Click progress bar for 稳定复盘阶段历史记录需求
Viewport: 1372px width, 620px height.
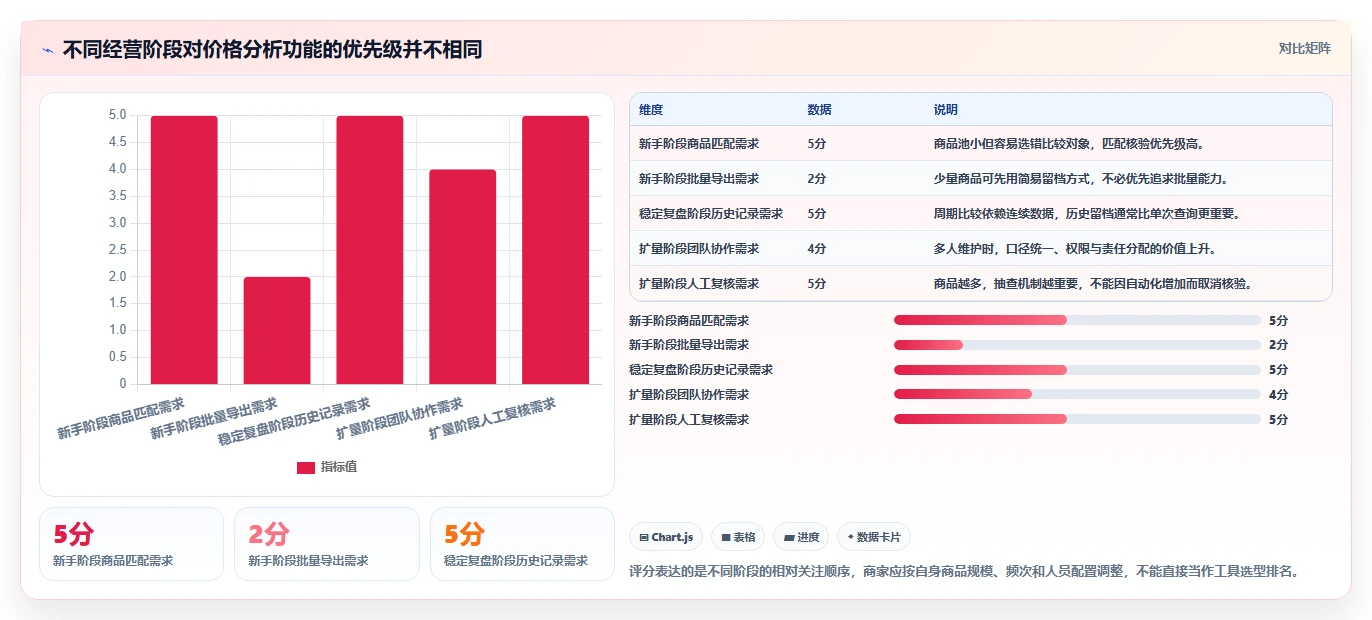(x=1077, y=370)
